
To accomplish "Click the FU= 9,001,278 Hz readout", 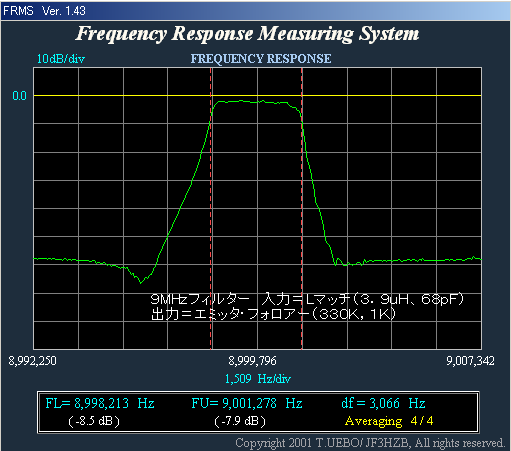I will coord(247,403).
